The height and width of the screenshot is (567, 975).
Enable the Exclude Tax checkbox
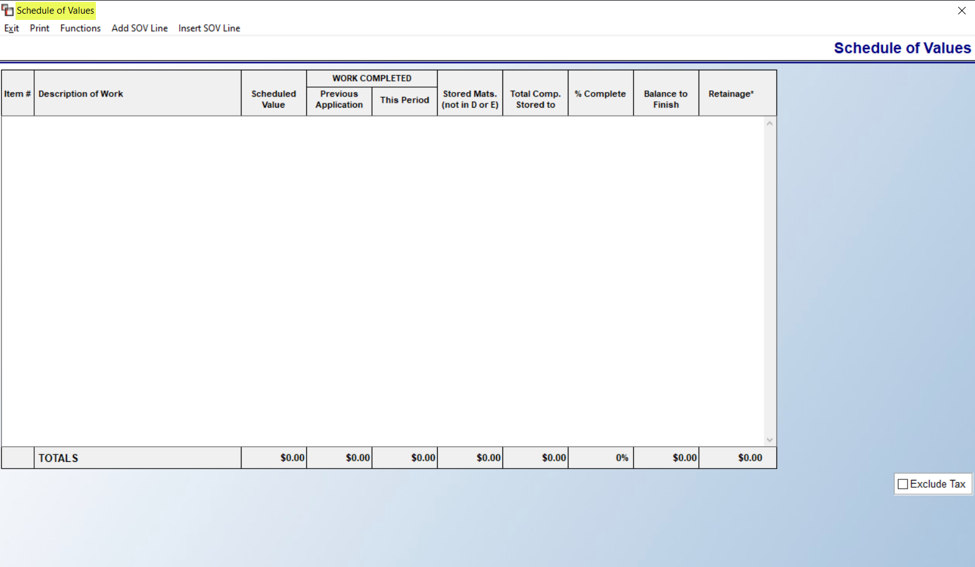coord(903,484)
